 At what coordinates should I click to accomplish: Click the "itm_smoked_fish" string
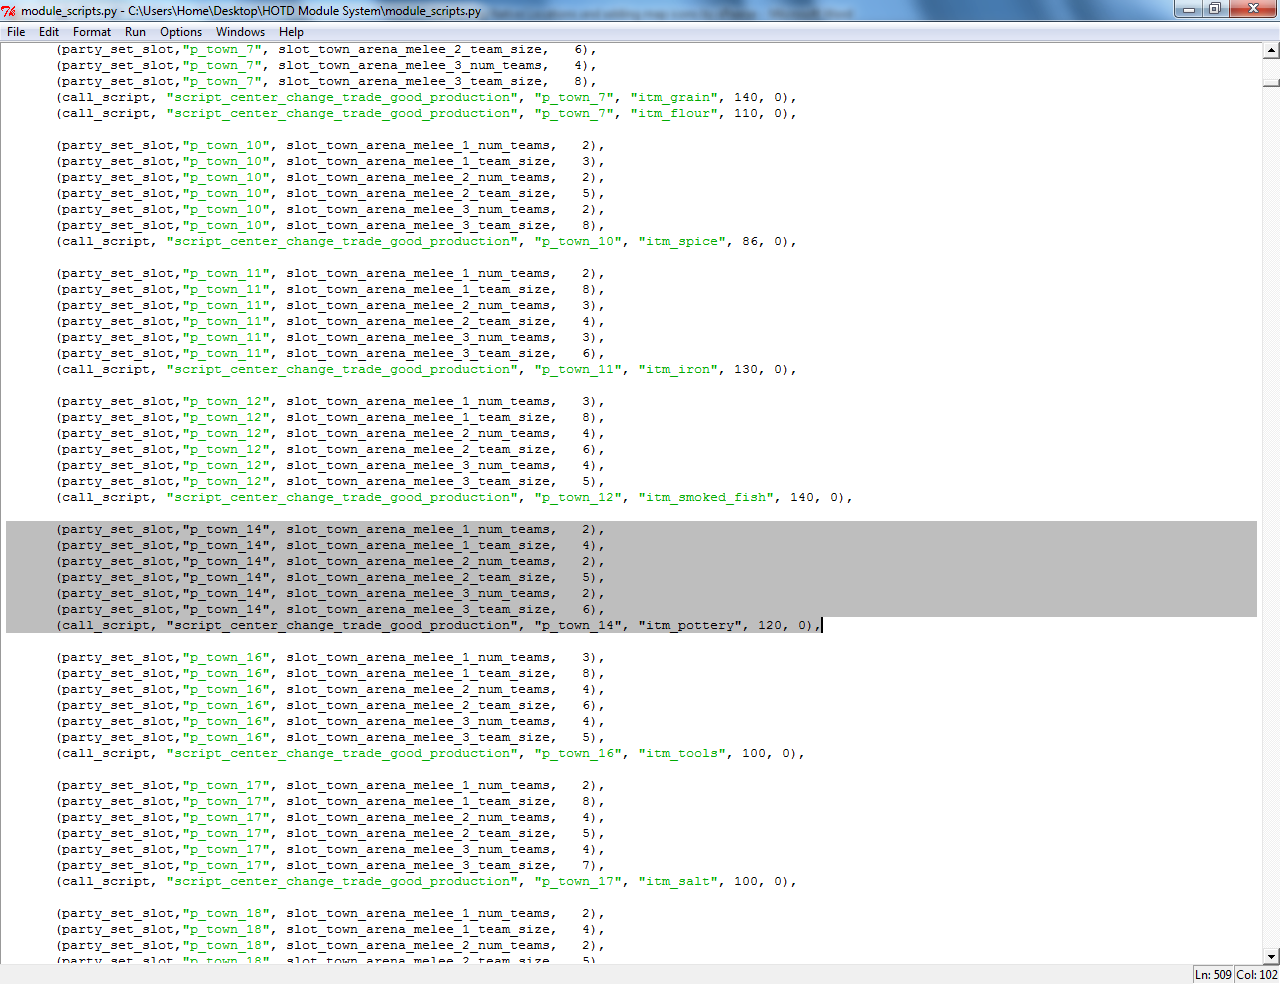pos(706,498)
